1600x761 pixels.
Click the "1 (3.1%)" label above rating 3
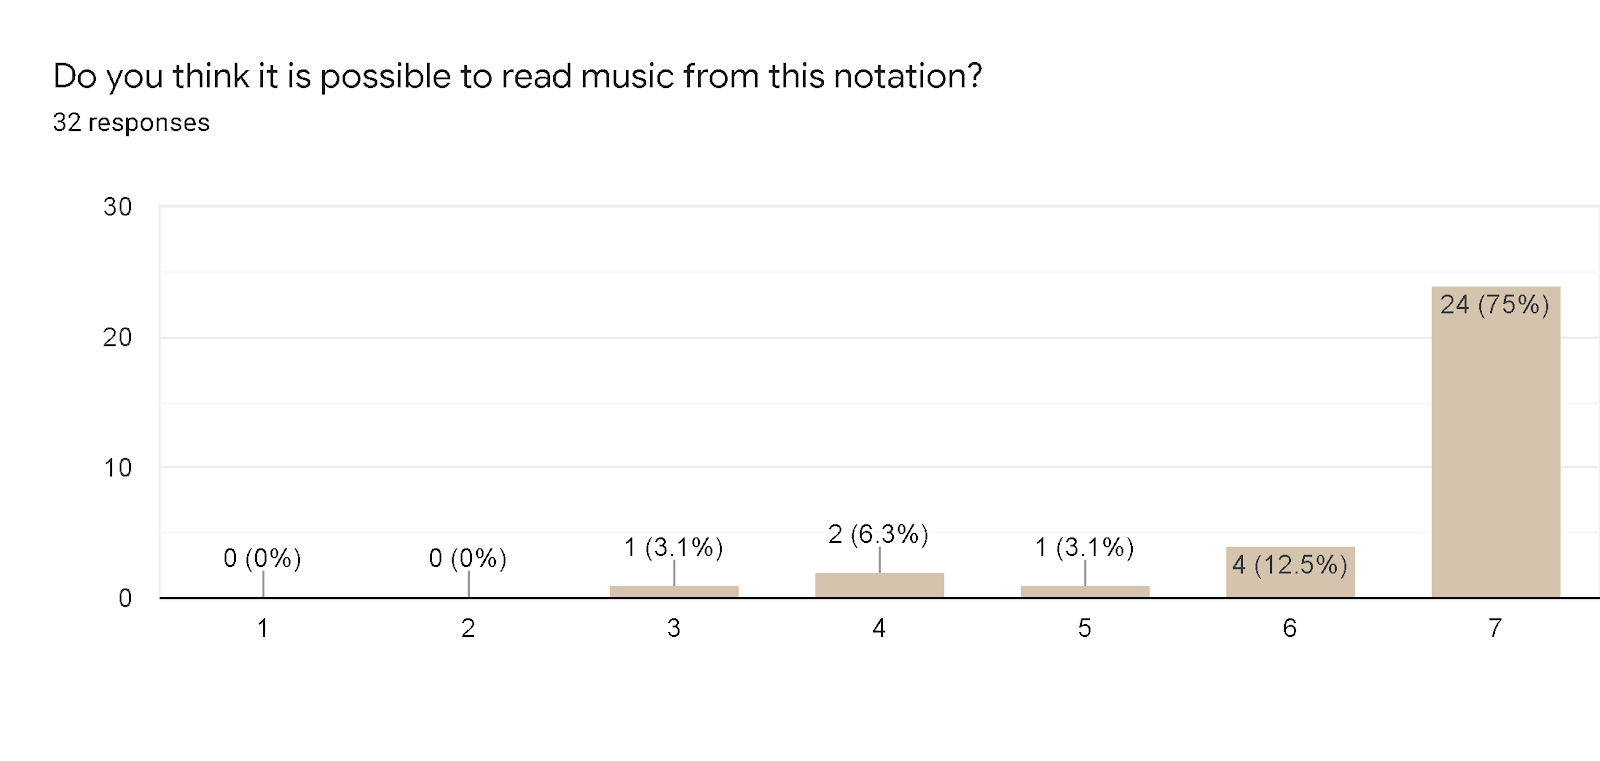coord(673,547)
